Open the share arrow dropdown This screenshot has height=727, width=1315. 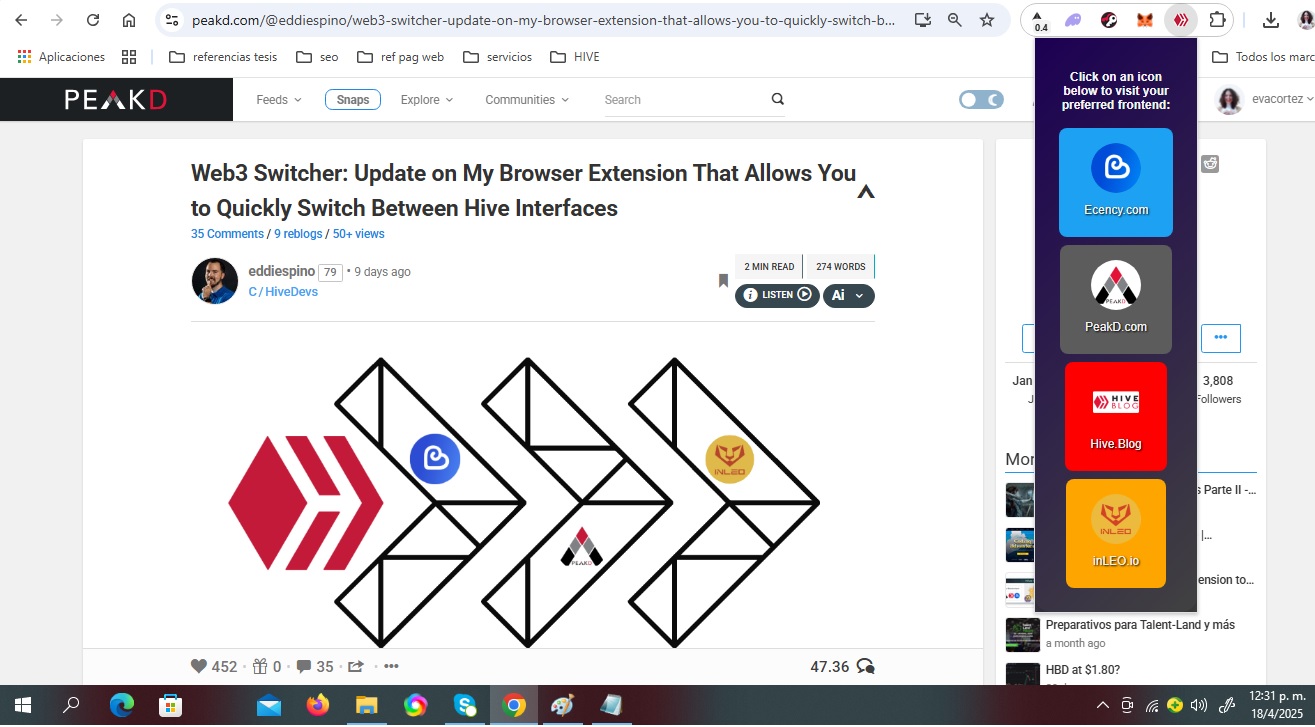click(x=356, y=666)
